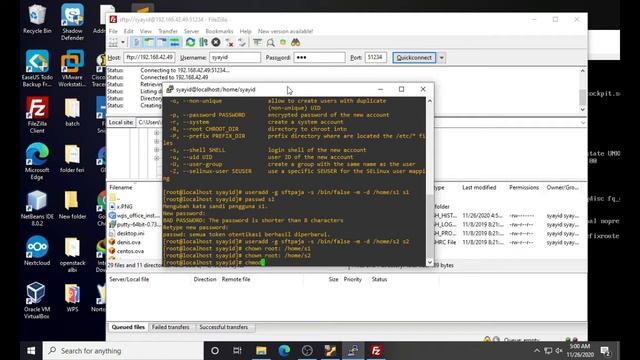Open Oracle VM VirtualBox desktop icon
The image size is (640, 360).
click(36, 300)
